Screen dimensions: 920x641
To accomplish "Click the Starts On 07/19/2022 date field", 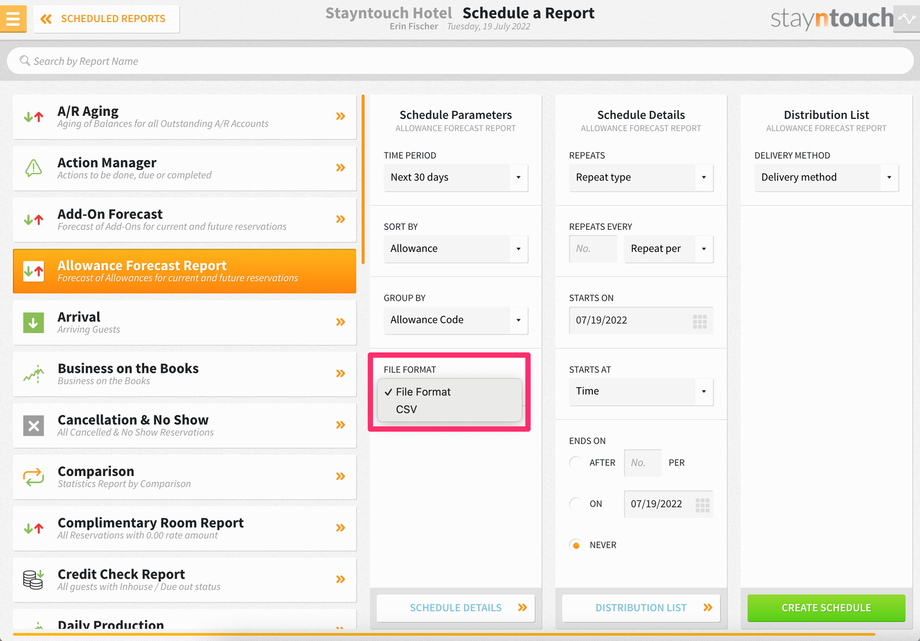I will [x=641, y=320].
